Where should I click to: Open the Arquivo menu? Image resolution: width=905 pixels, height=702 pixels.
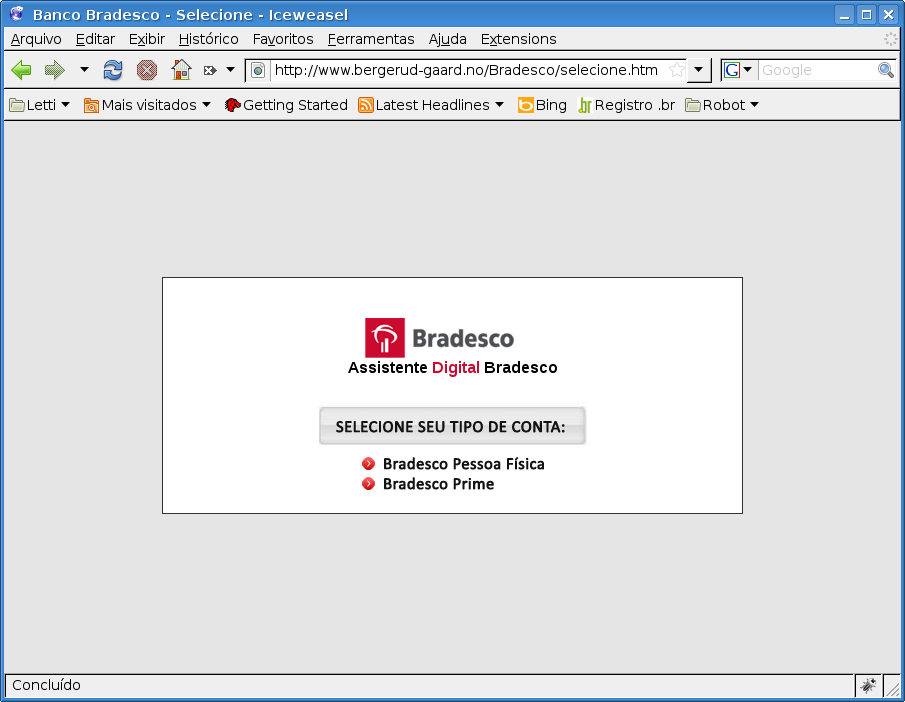36,39
